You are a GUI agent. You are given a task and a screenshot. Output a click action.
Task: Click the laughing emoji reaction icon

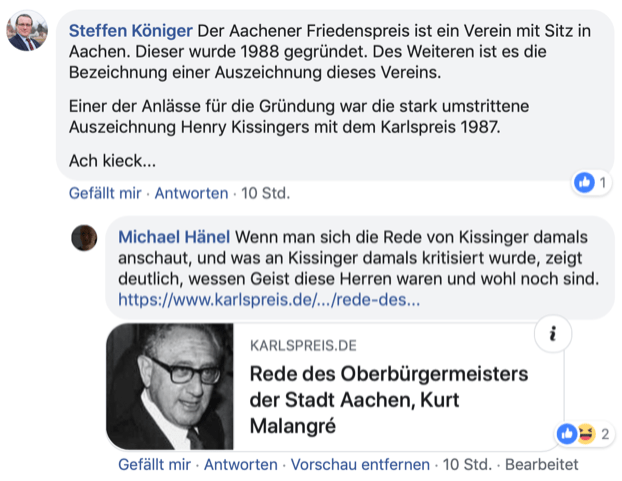pyautogui.click(x=583, y=433)
